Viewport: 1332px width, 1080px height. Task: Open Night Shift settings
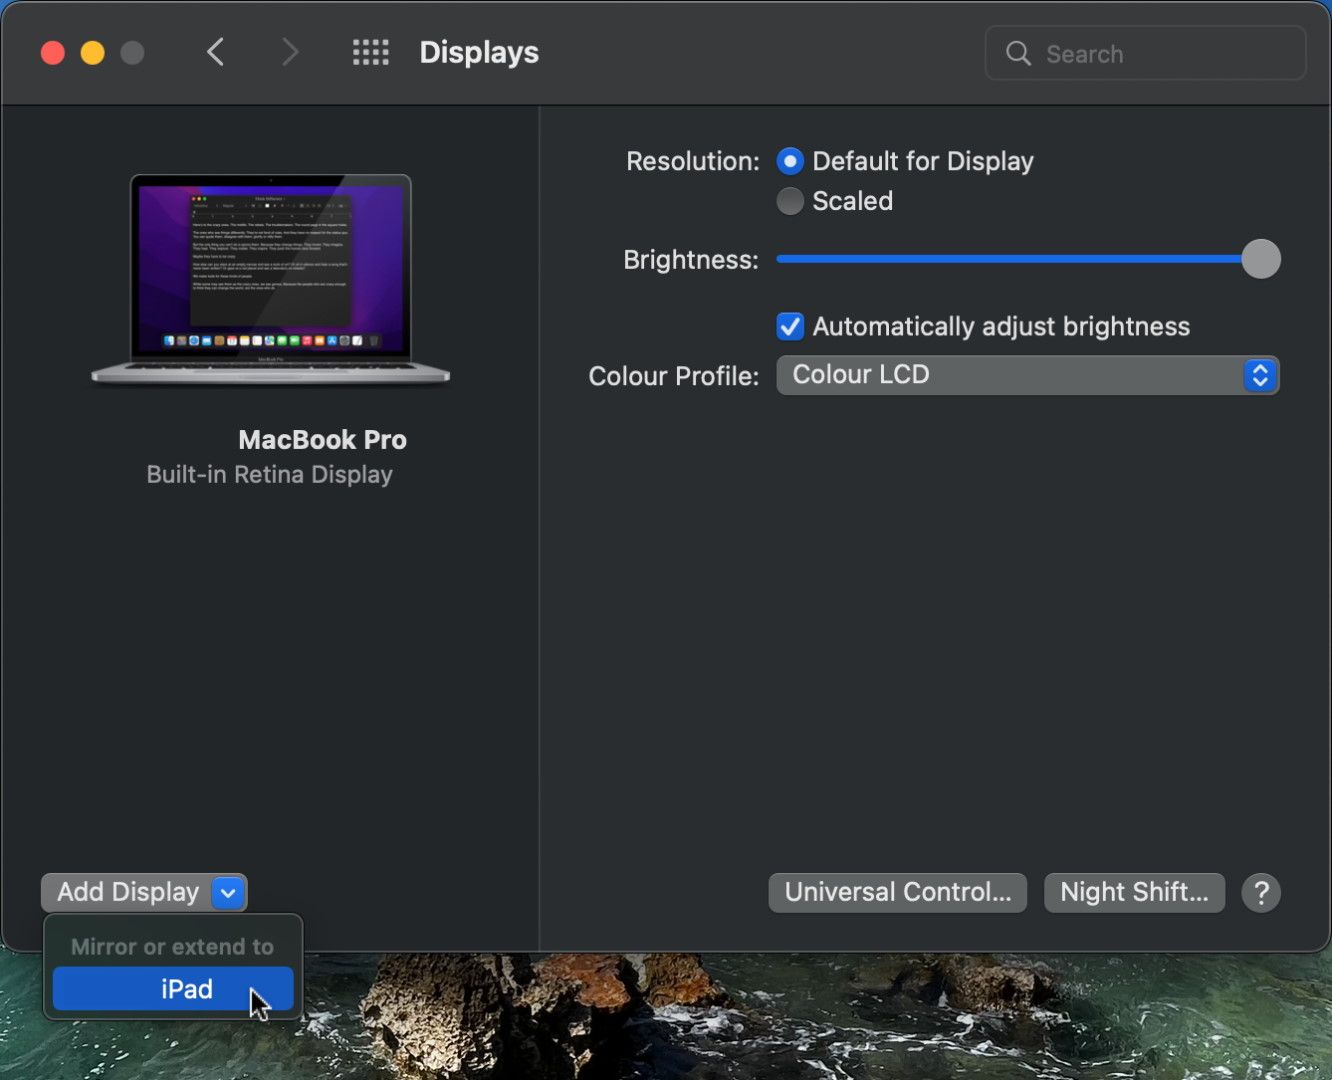coord(1134,892)
